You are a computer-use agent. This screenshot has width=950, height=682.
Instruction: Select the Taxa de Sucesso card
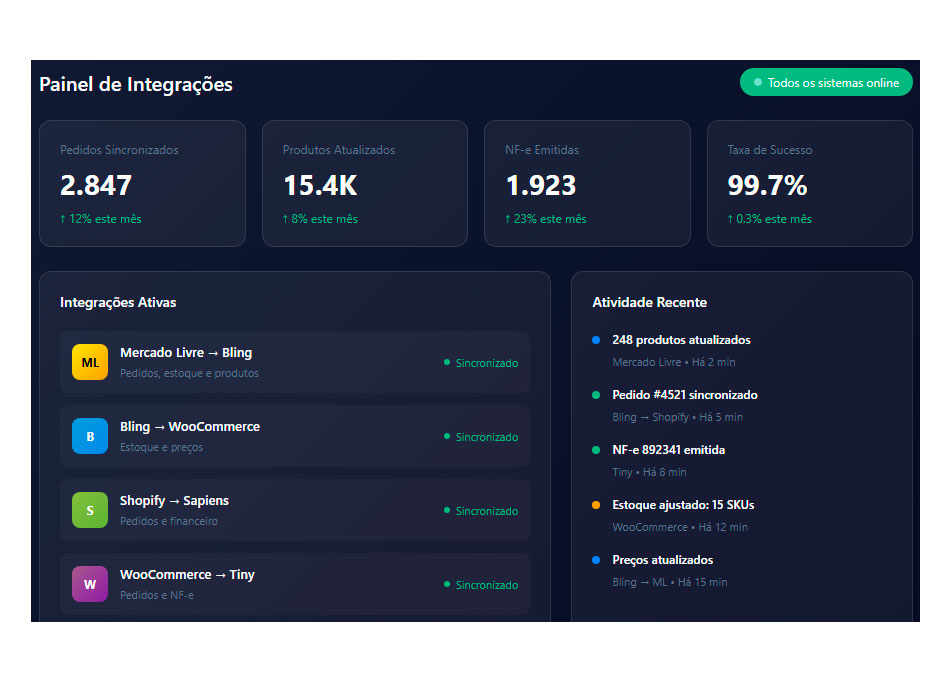(809, 183)
